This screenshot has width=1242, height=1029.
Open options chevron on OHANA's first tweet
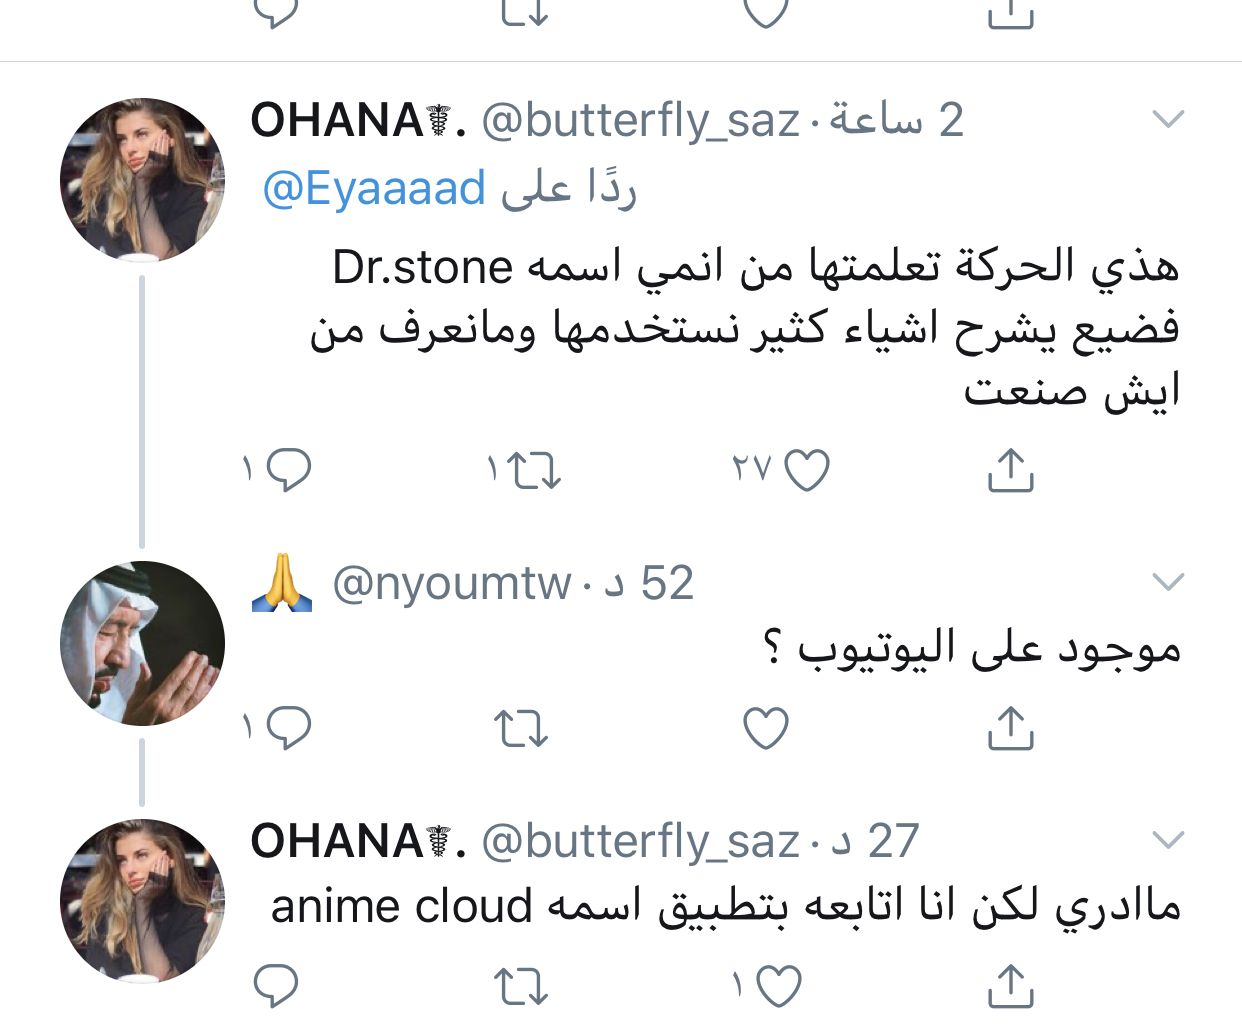[1168, 119]
